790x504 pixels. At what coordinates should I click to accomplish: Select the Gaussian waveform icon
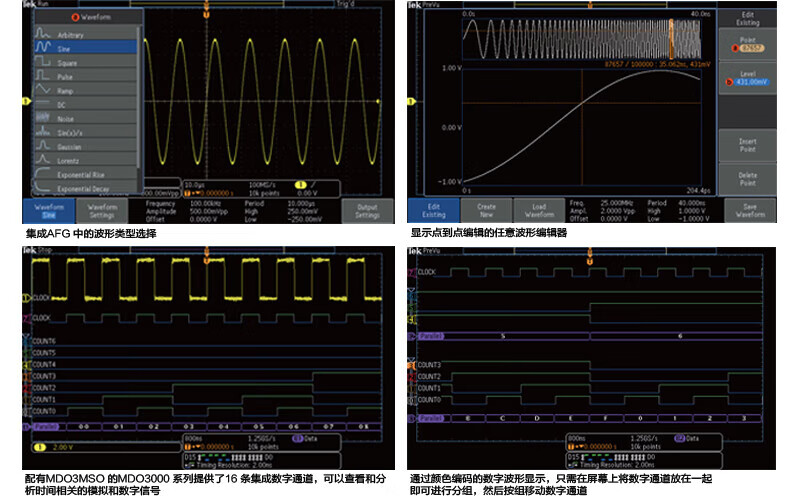point(43,146)
